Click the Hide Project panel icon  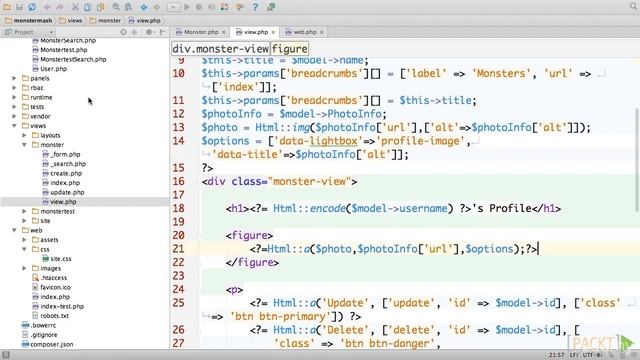click(162, 32)
